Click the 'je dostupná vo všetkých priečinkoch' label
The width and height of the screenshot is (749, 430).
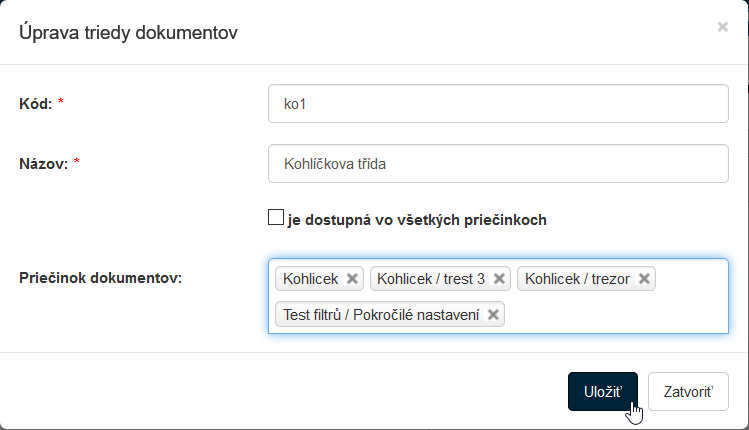[417, 219]
